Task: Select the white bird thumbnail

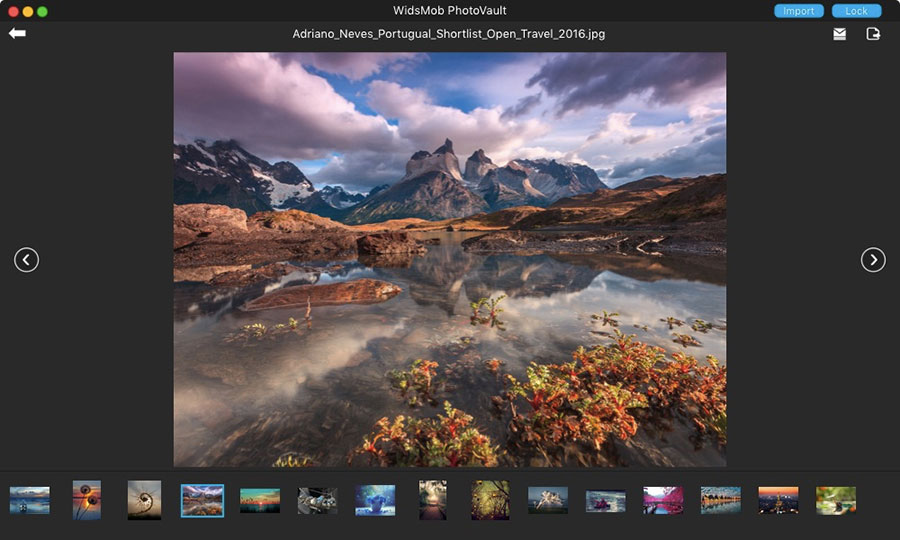Action: 548,500
